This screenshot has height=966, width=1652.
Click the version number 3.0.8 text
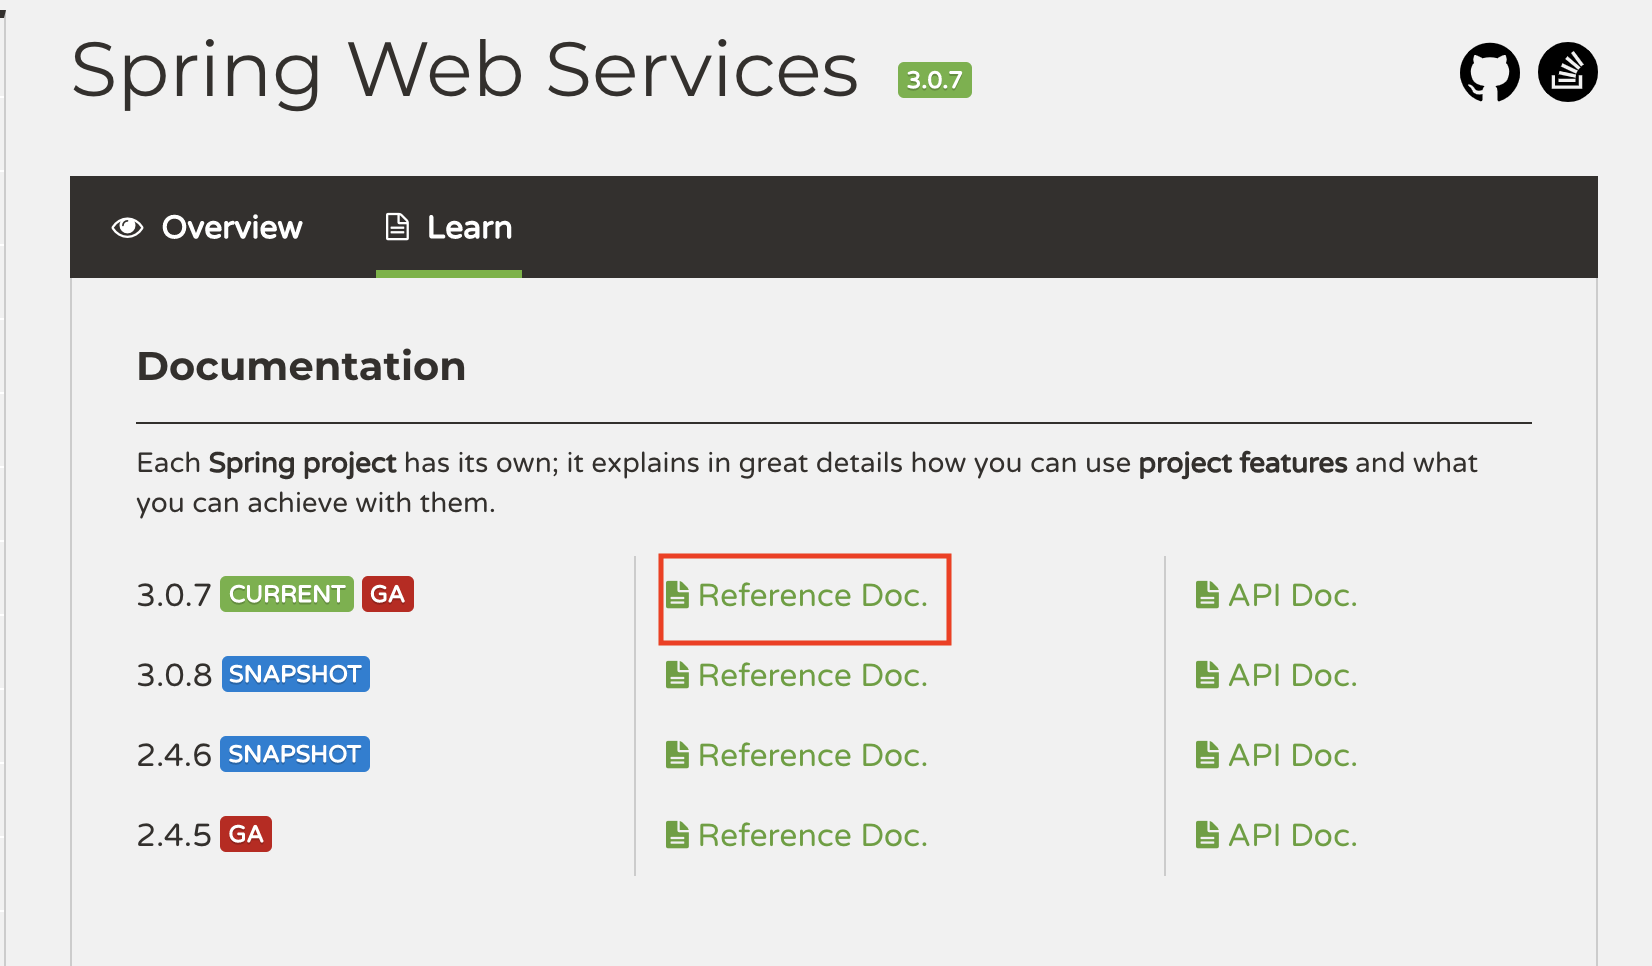[x=174, y=675]
